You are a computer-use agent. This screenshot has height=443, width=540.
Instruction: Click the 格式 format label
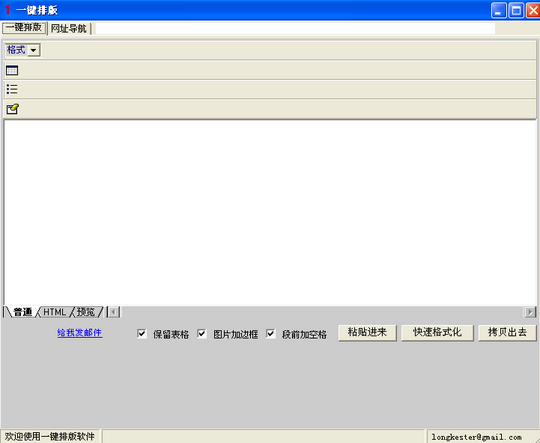[x=16, y=50]
